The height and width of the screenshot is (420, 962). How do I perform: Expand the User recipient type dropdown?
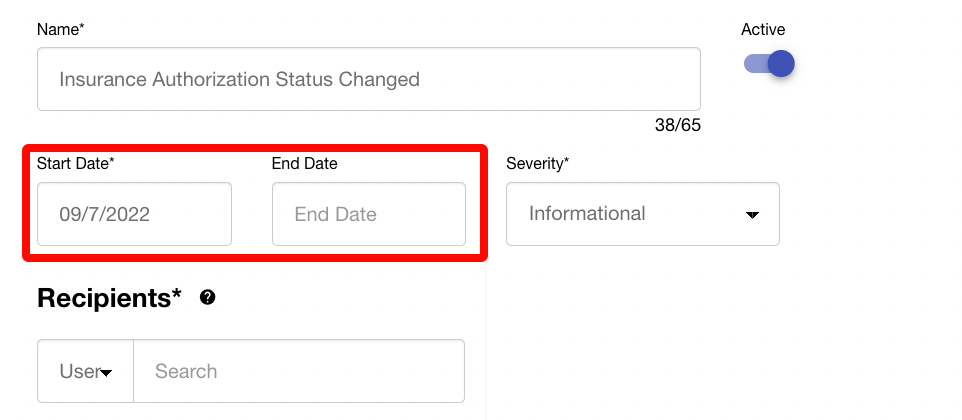[x=85, y=371]
